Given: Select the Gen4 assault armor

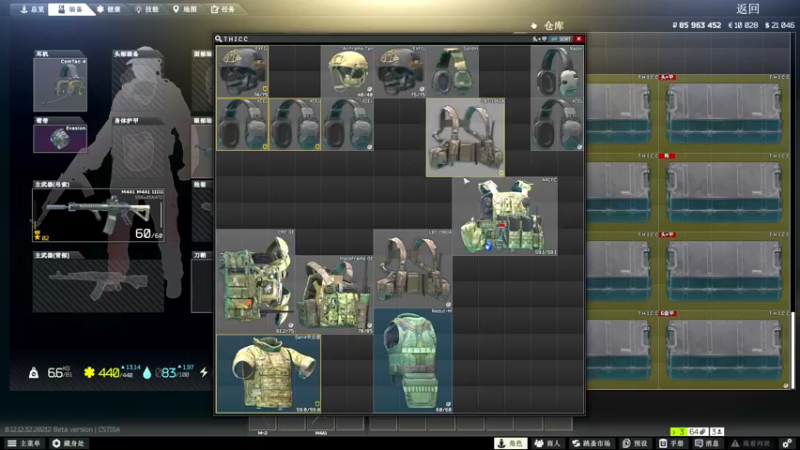Looking at the screenshot, I should click(268, 373).
